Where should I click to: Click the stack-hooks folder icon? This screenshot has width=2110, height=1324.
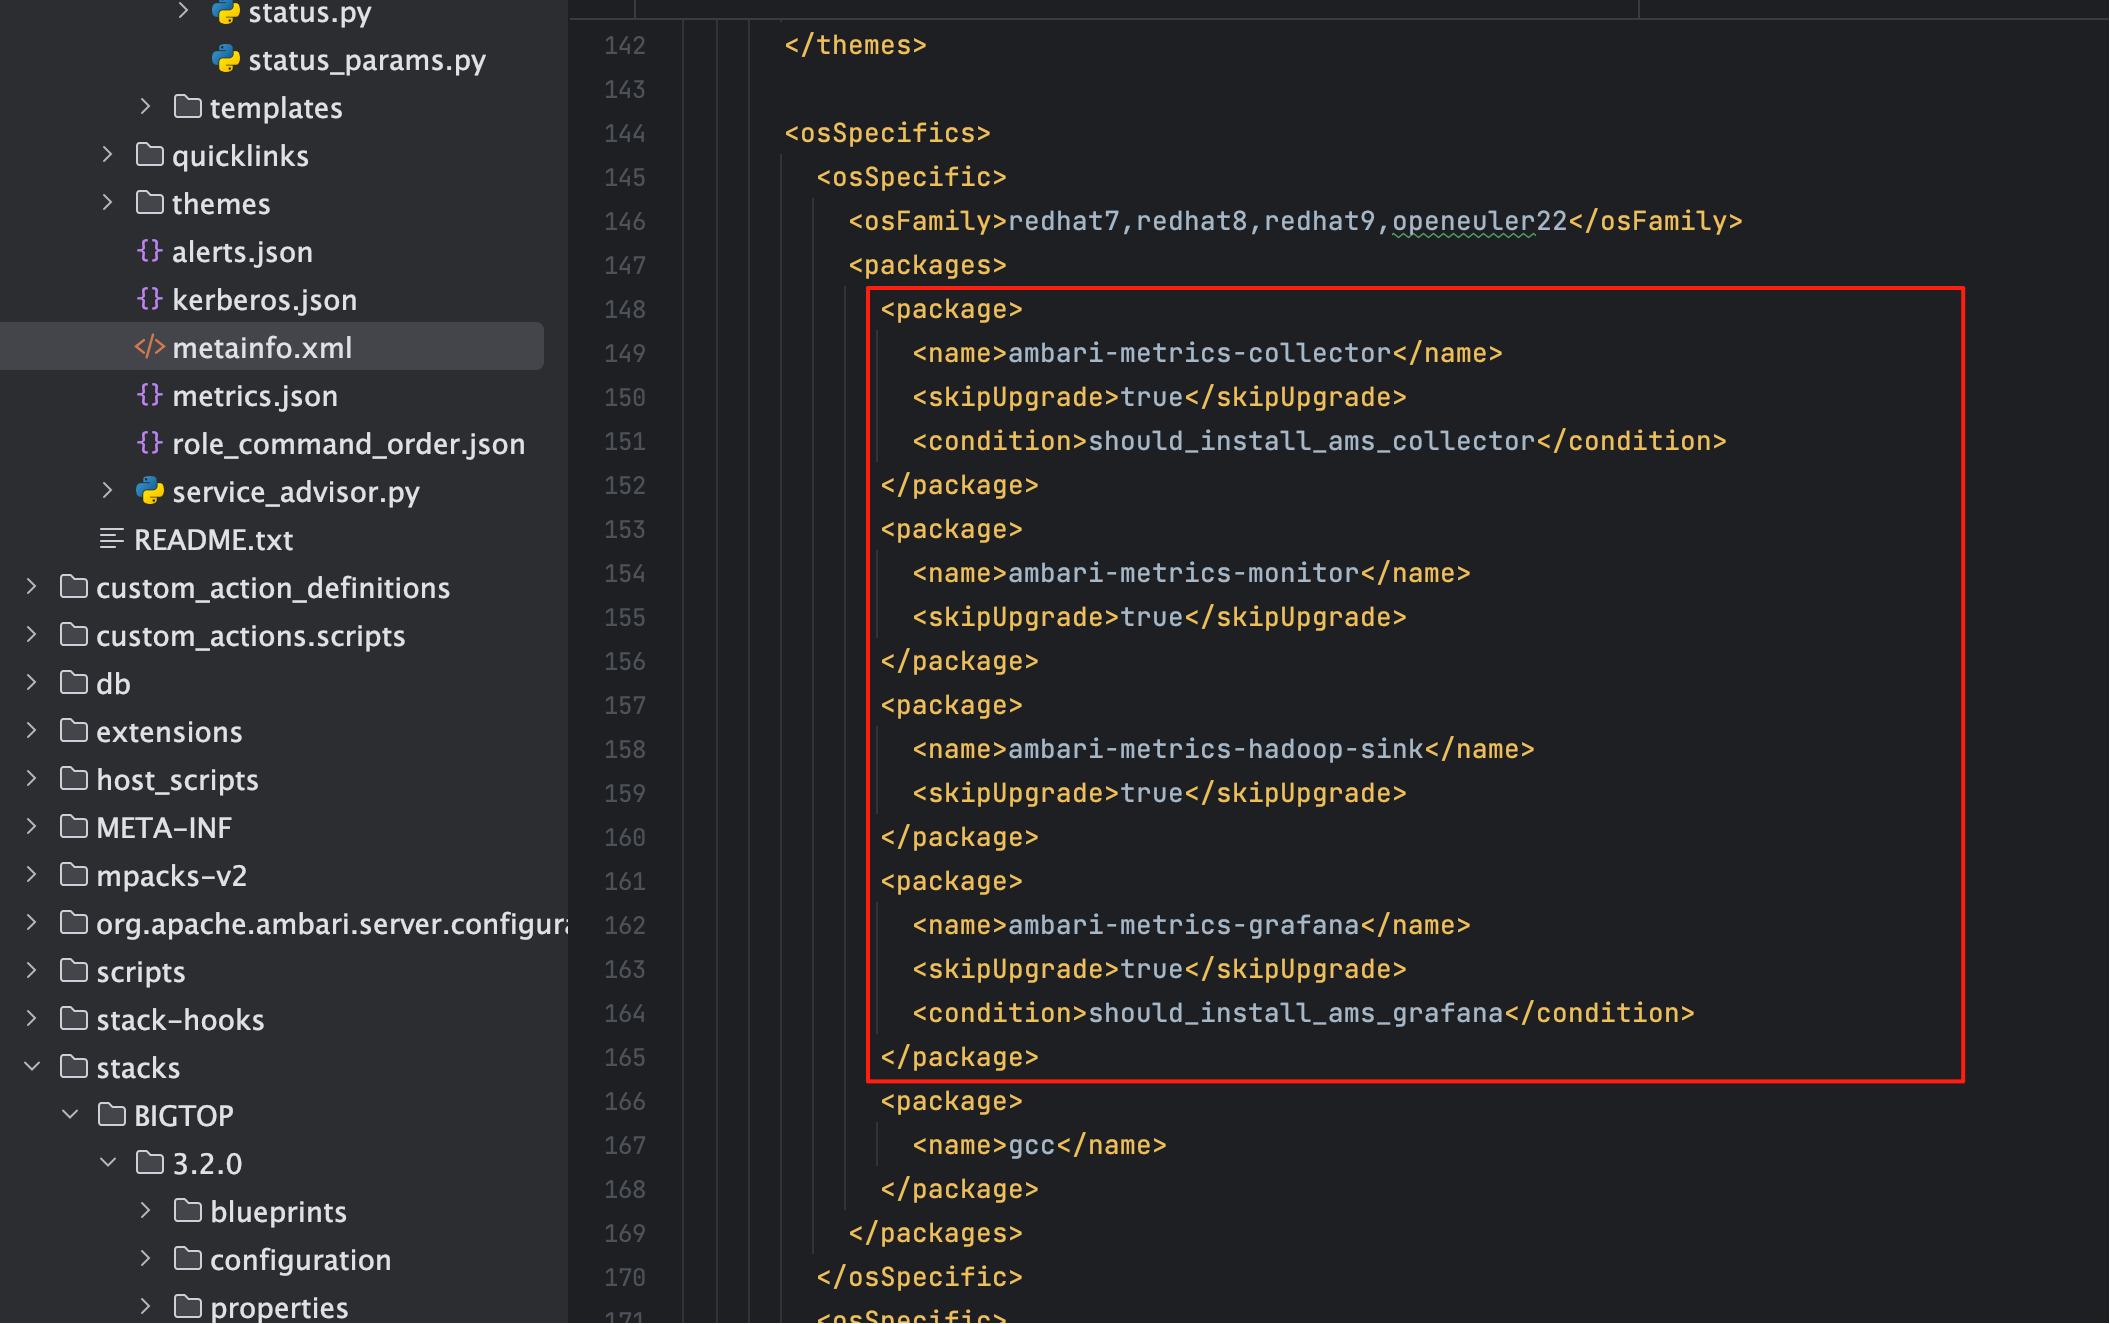tap(74, 1019)
